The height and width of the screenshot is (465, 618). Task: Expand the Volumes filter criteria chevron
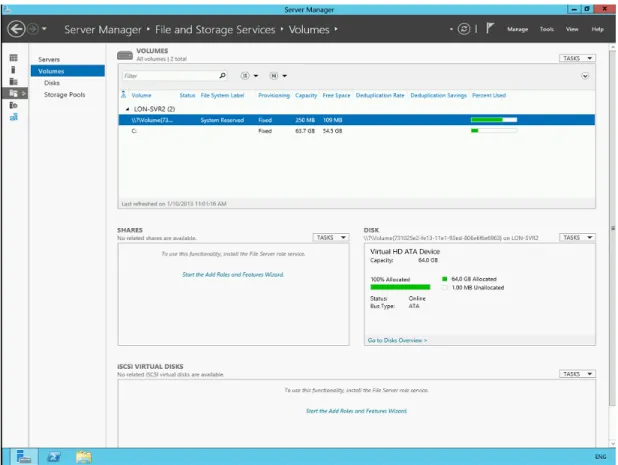585,76
